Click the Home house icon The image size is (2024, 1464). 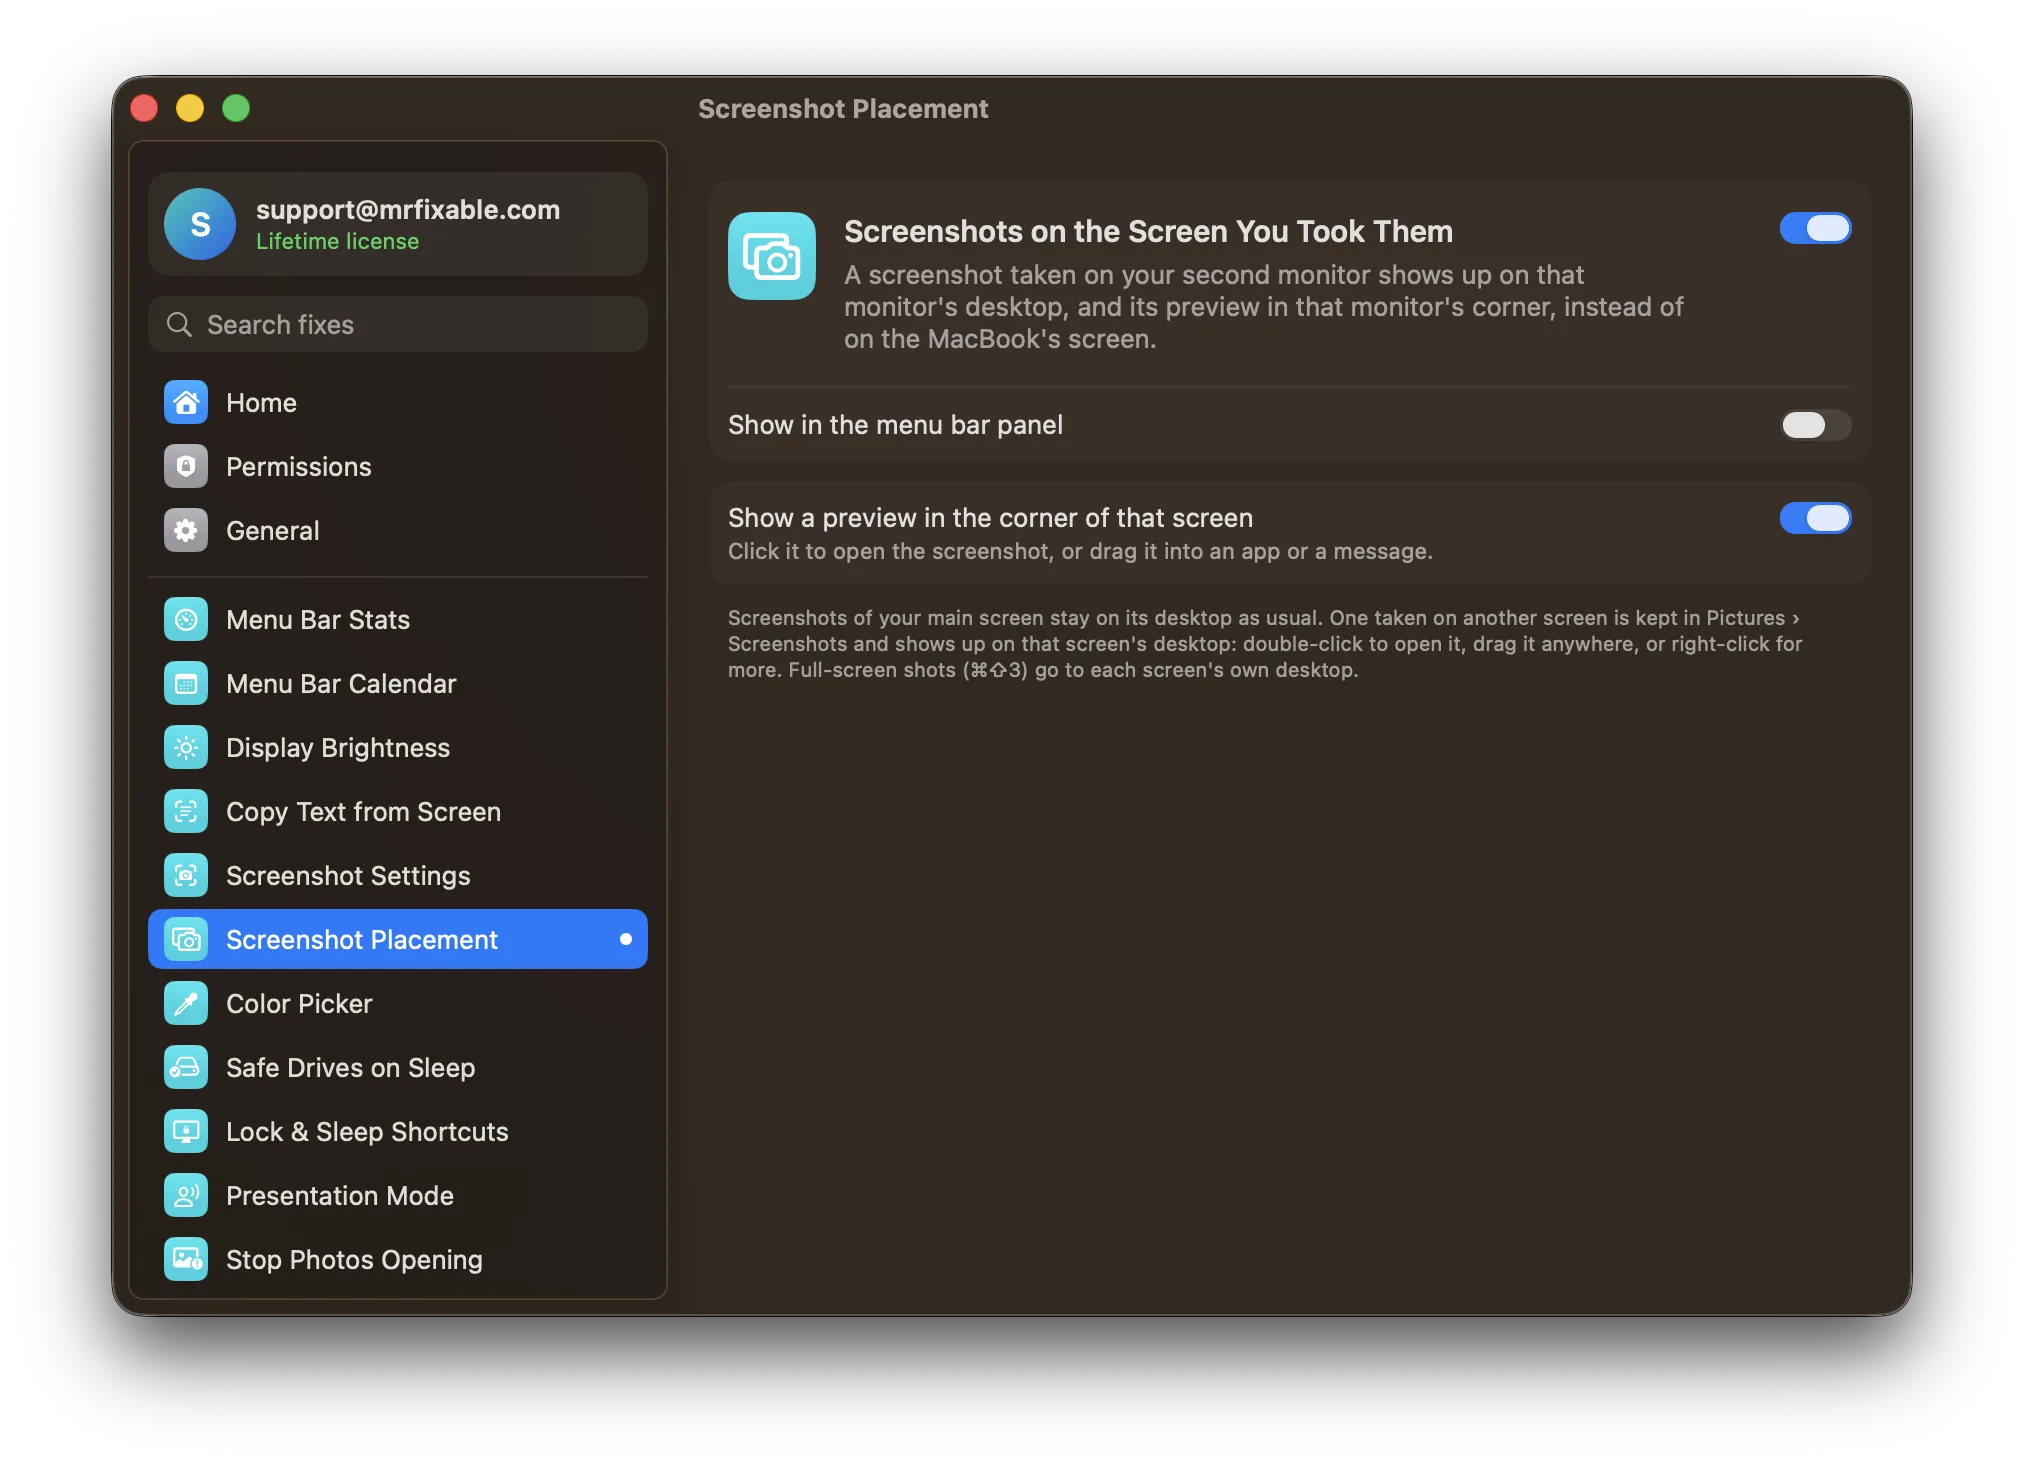186,403
